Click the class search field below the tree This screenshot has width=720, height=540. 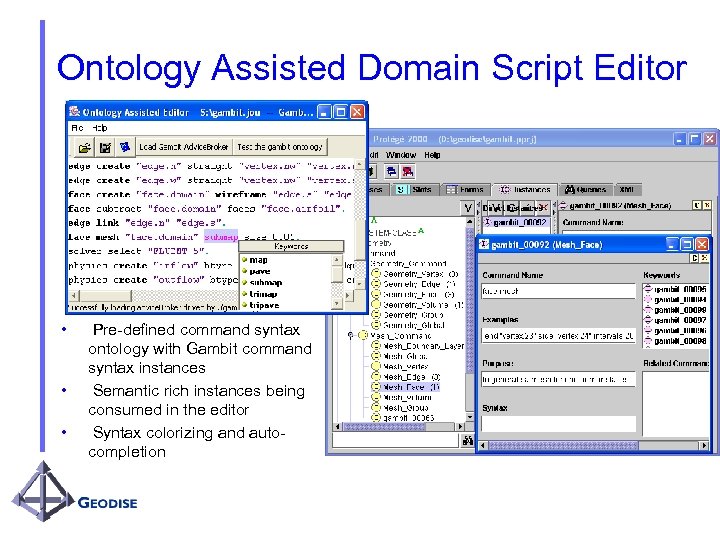(396, 440)
